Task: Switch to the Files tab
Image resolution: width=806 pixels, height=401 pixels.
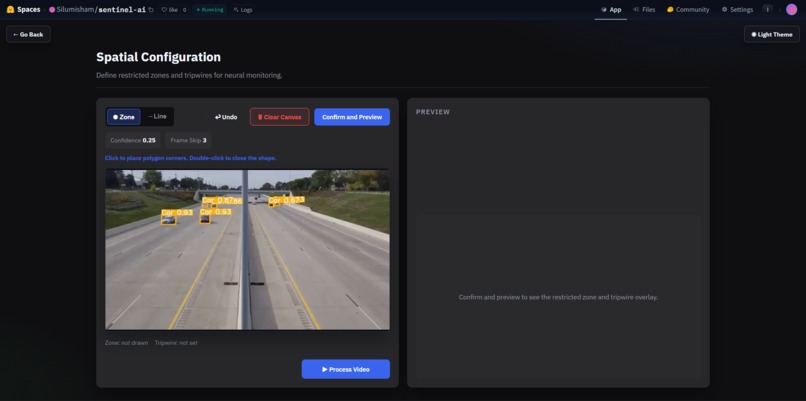Action: click(644, 10)
